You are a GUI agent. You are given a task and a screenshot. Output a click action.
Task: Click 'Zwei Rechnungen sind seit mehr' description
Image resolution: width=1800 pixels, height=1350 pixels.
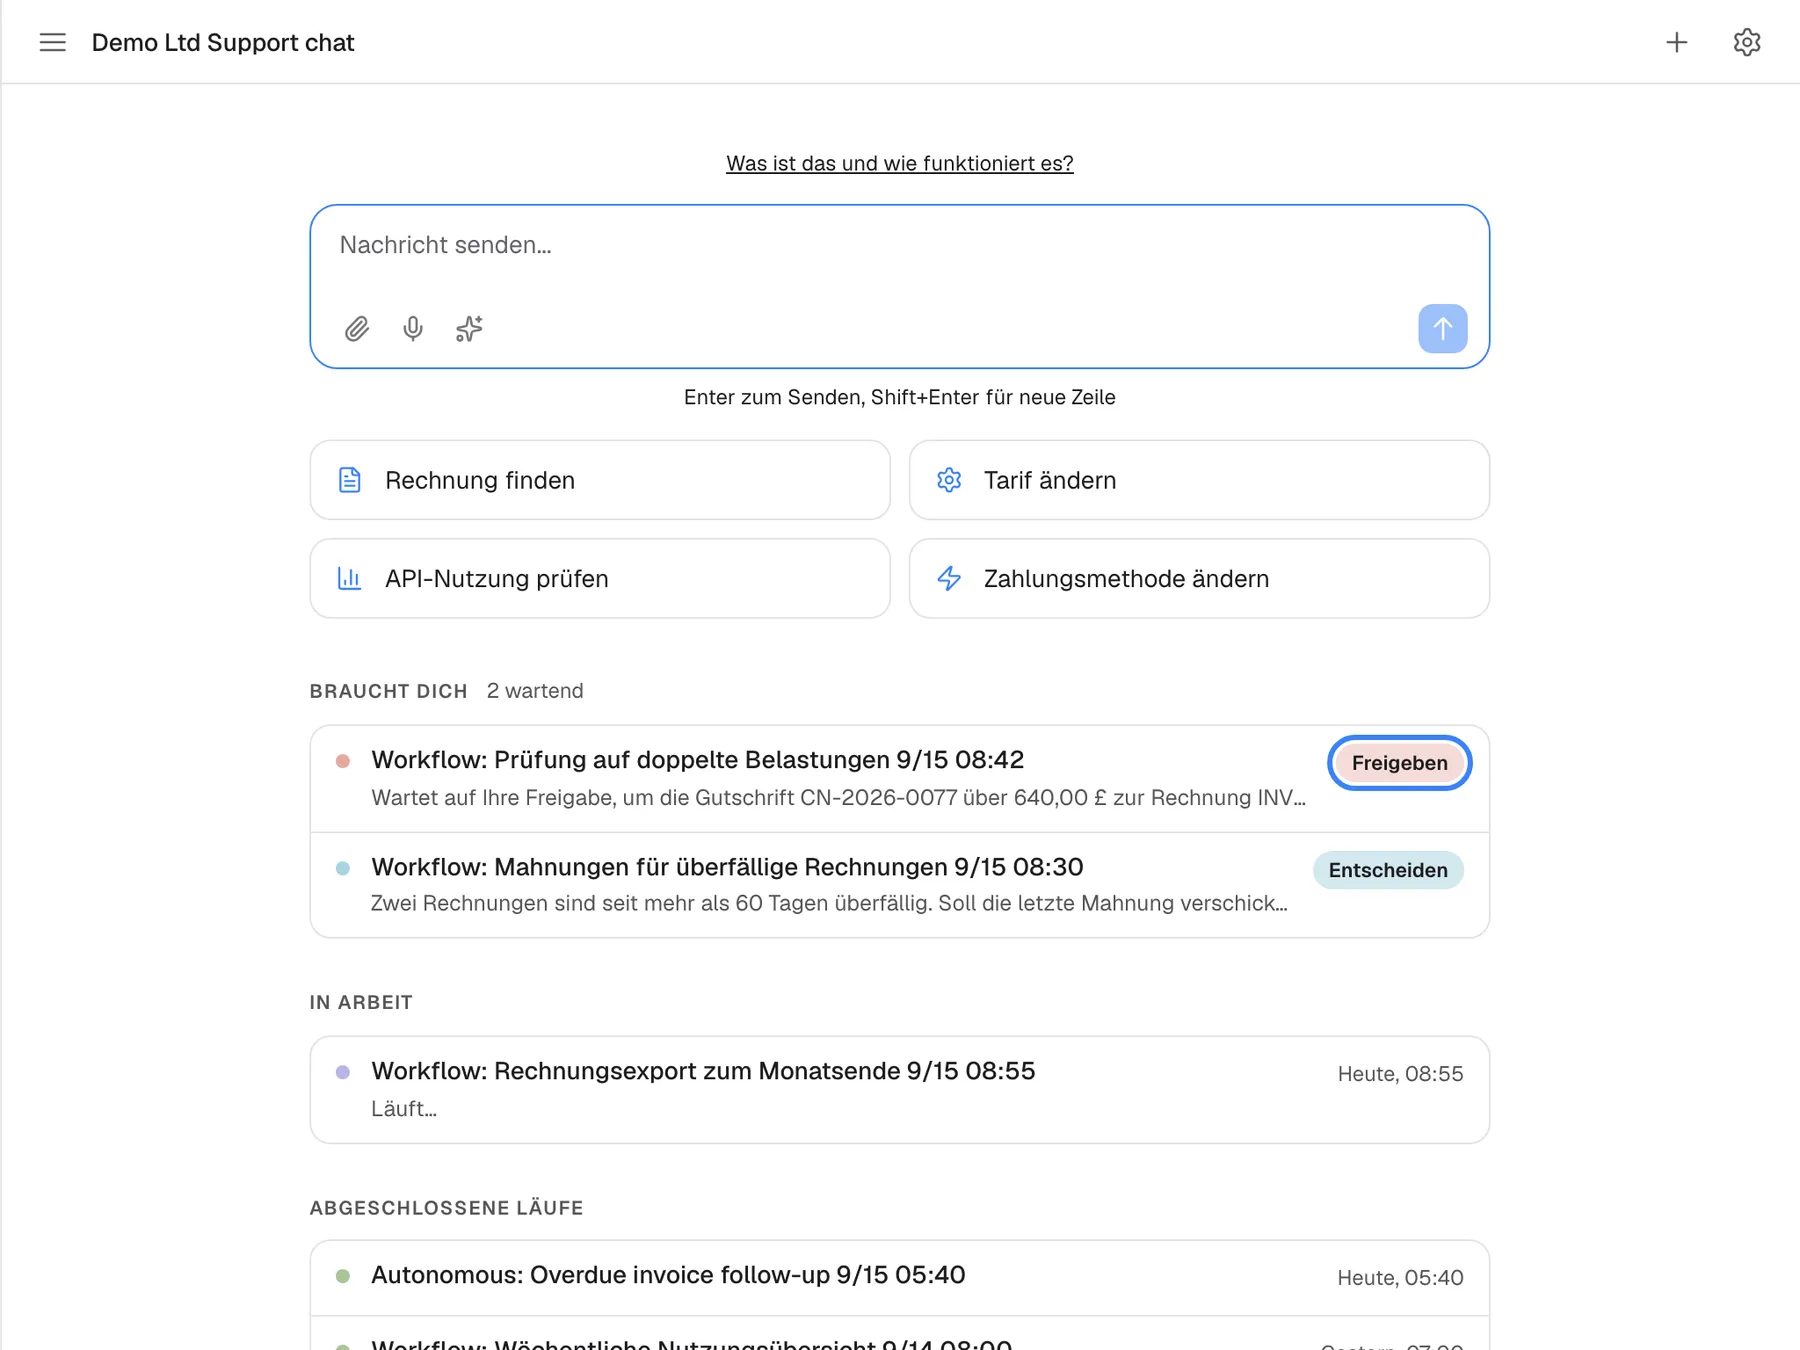(x=829, y=904)
